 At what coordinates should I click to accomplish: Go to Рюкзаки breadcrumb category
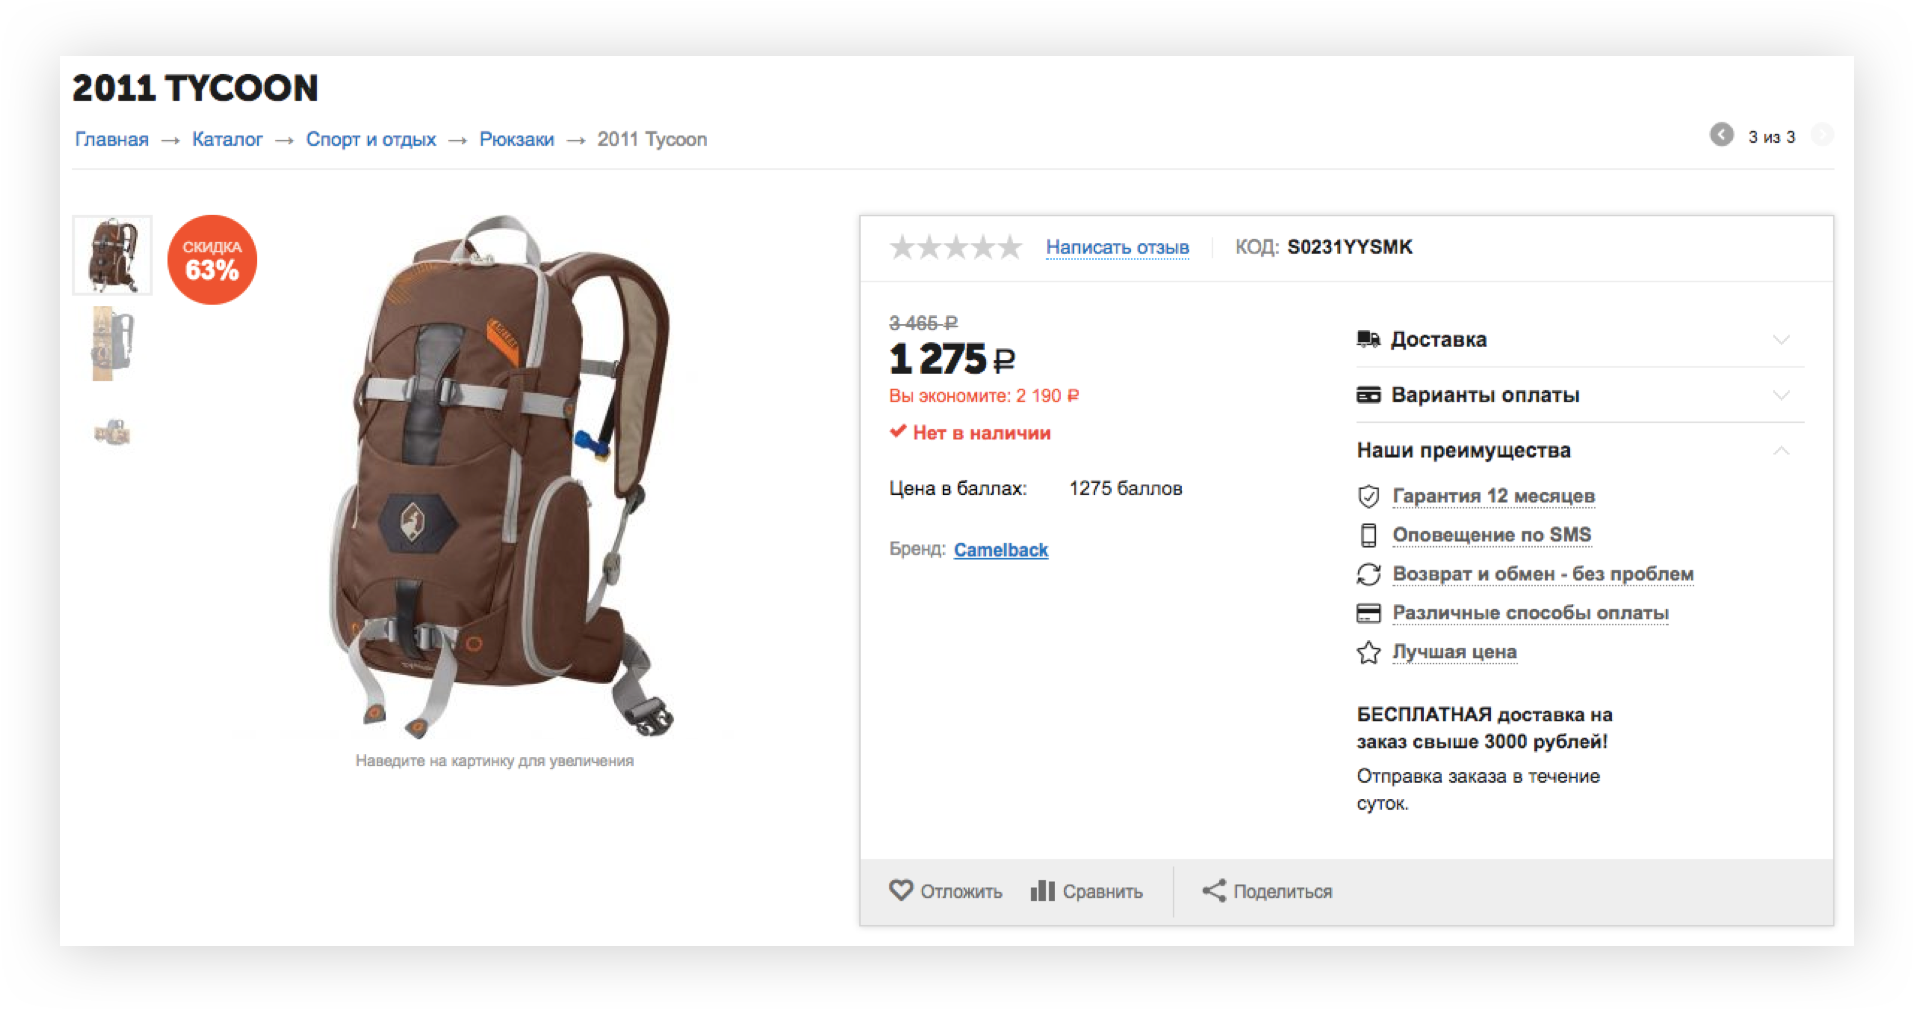point(516,139)
